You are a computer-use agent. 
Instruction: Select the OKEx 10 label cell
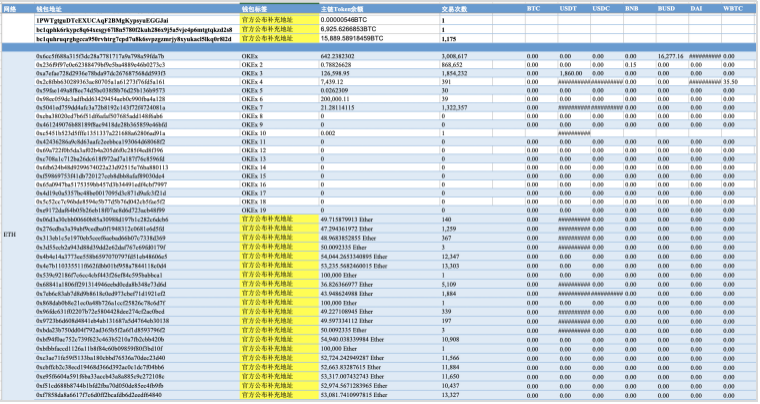tap(254, 133)
